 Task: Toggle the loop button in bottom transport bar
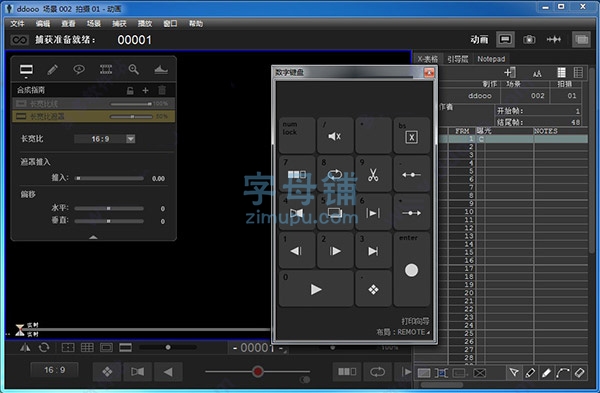377,372
